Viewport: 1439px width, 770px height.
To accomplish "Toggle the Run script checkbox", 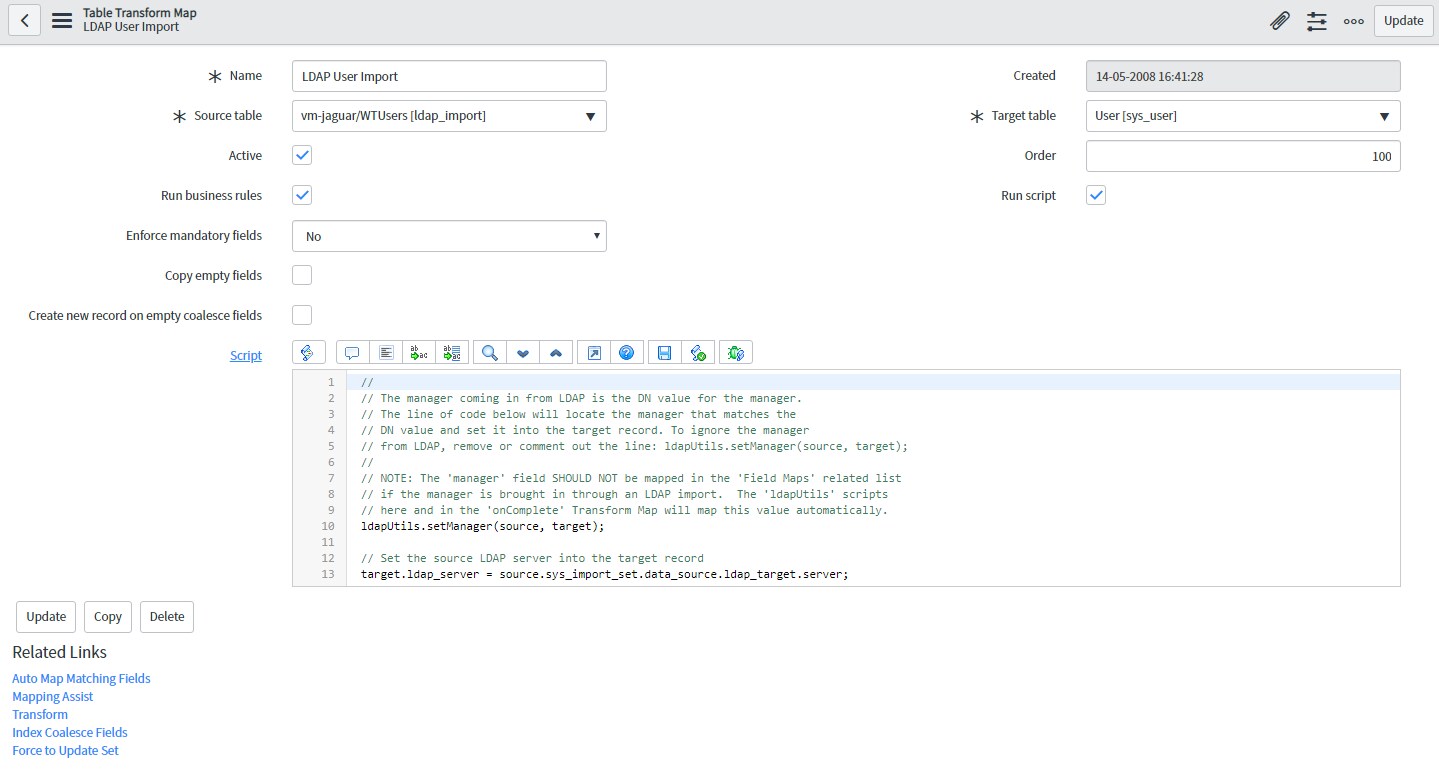I will 1096,195.
